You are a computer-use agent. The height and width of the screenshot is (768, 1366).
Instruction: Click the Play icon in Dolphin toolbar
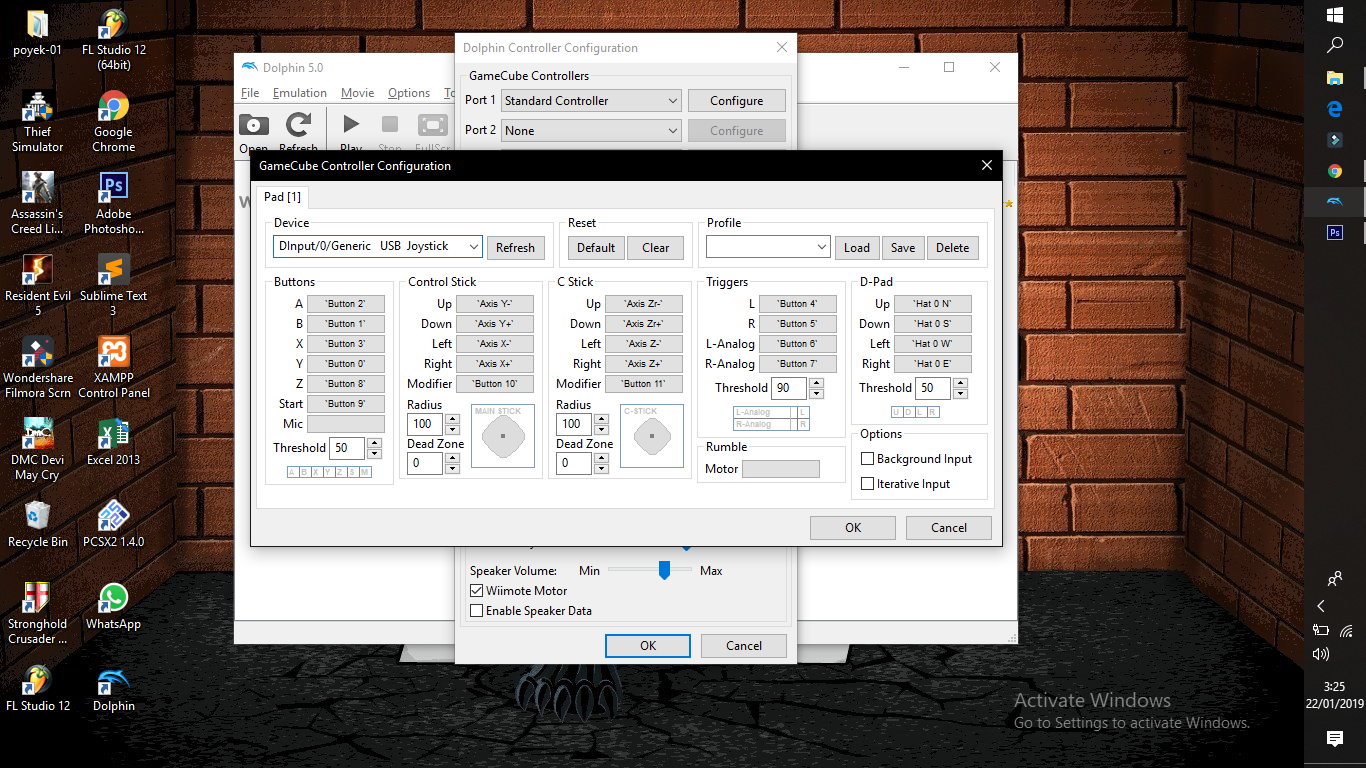[x=351, y=125]
